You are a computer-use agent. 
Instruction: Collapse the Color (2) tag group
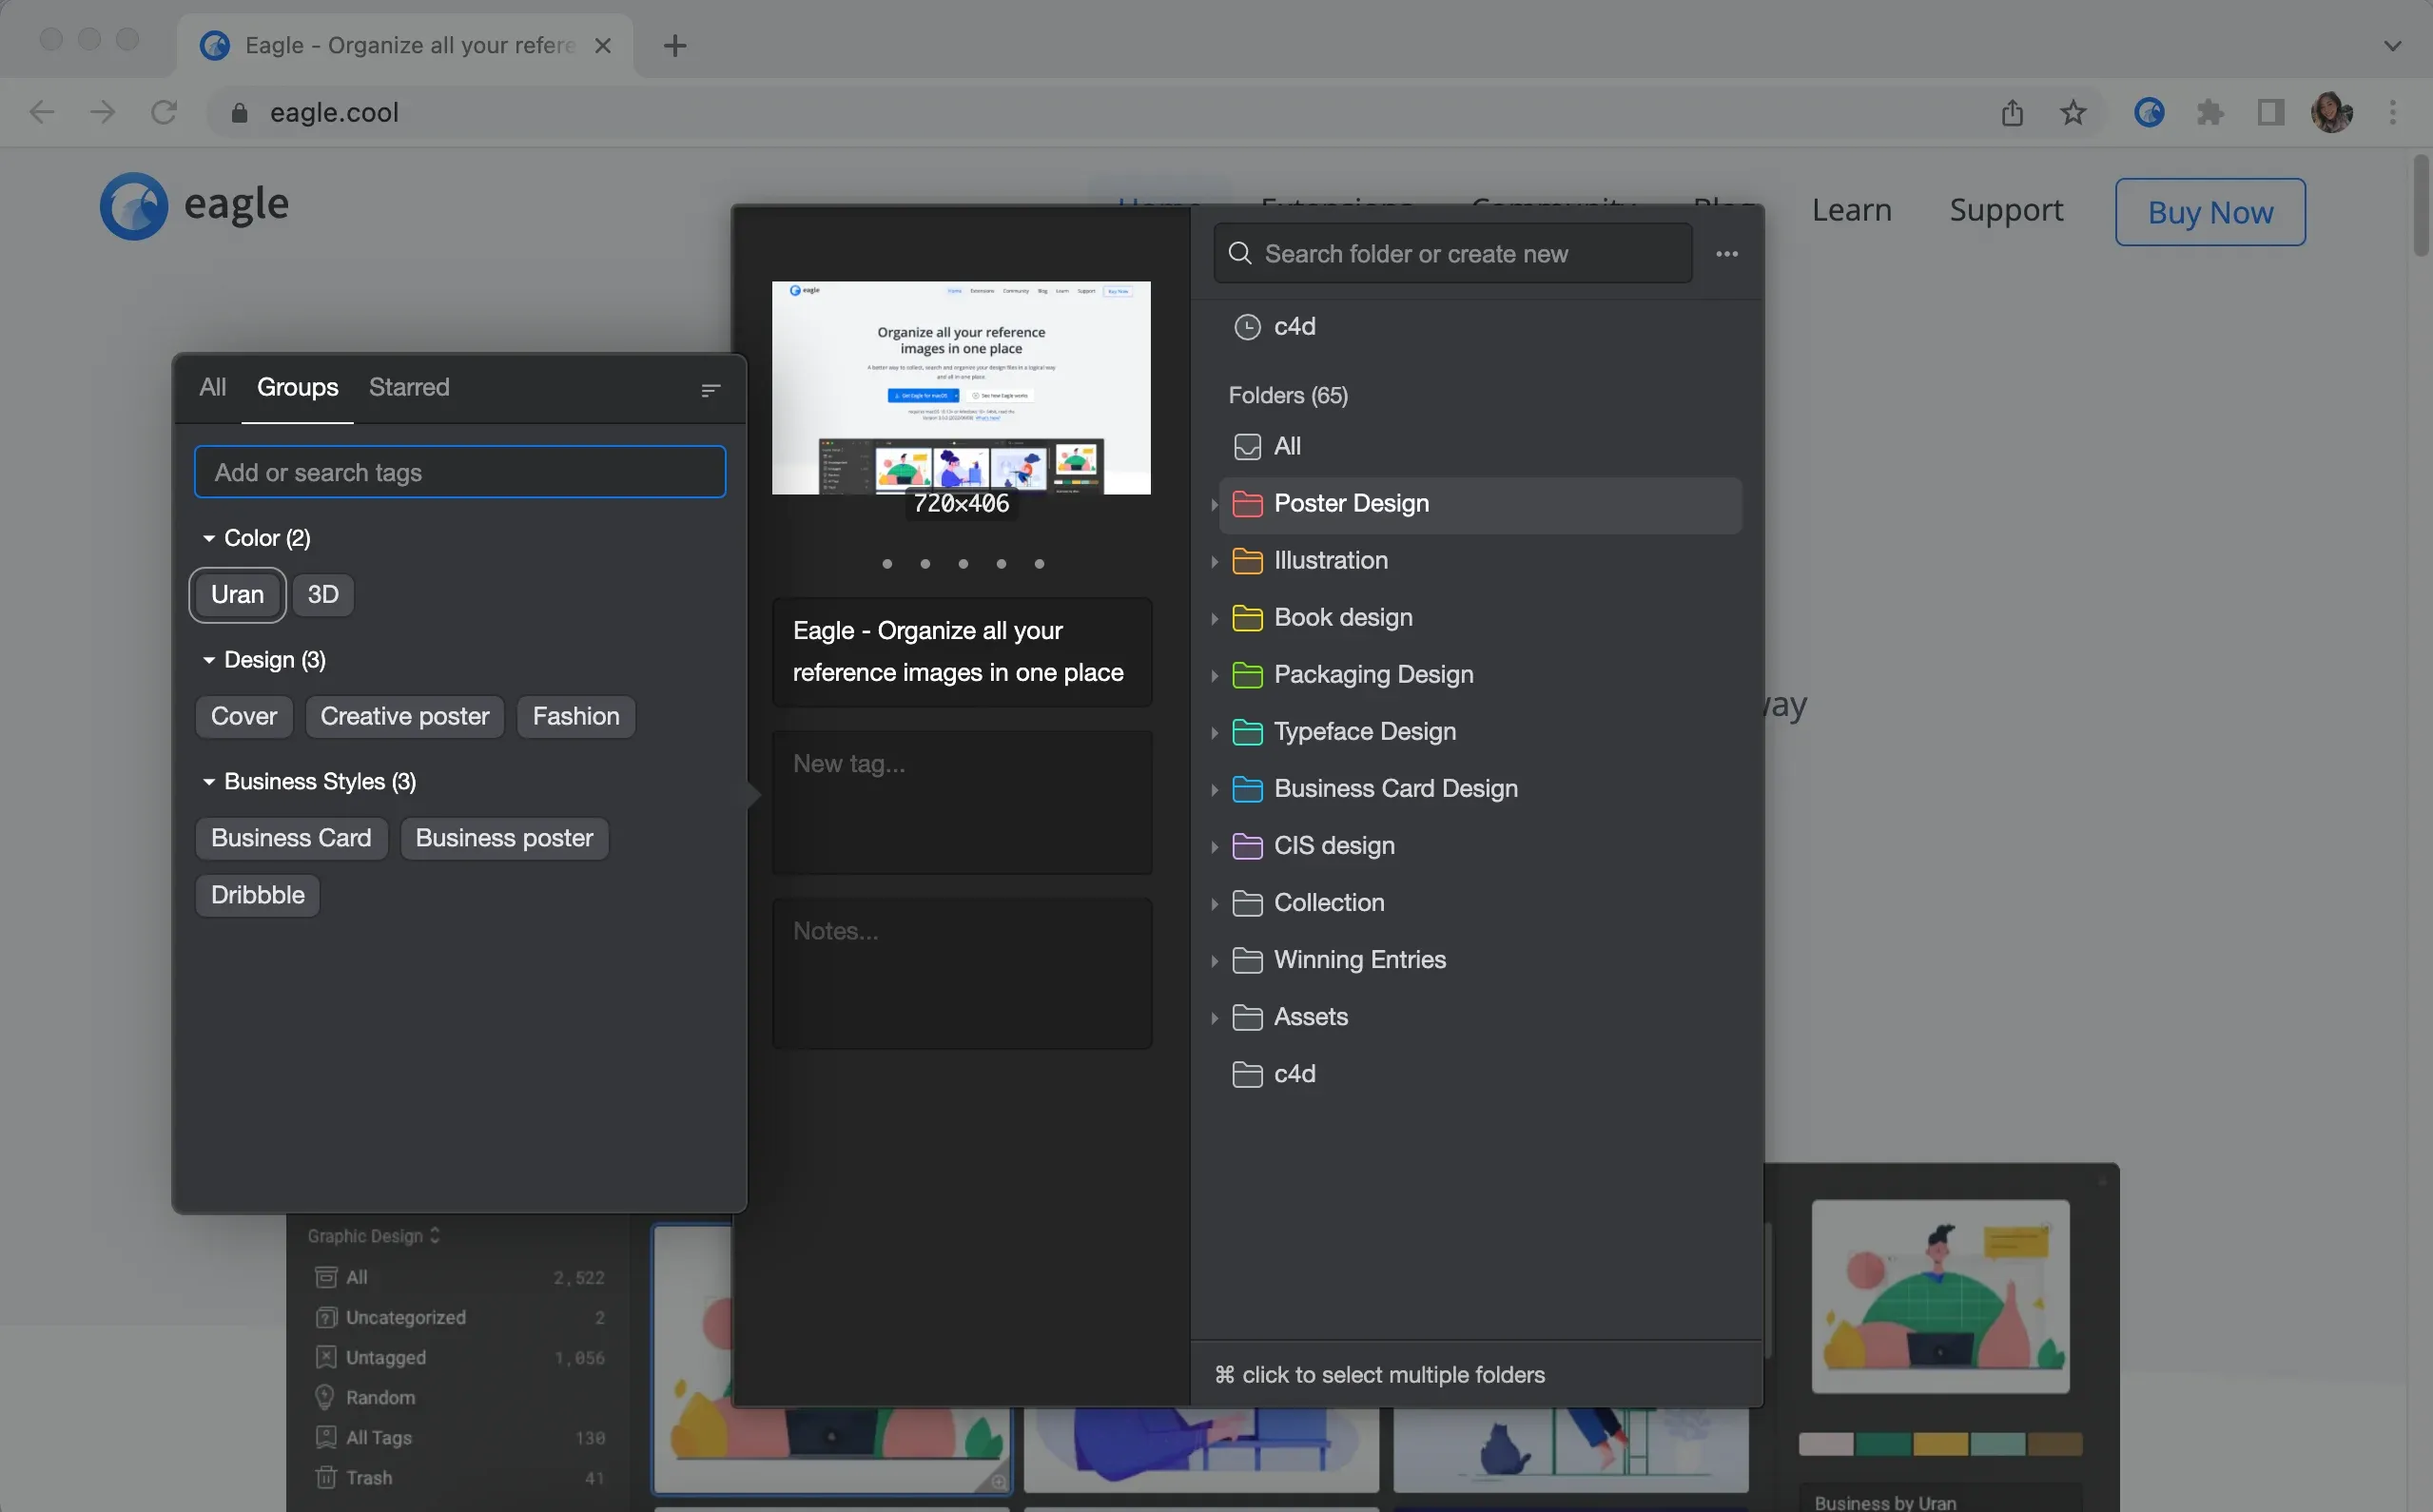pyautogui.click(x=209, y=538)
